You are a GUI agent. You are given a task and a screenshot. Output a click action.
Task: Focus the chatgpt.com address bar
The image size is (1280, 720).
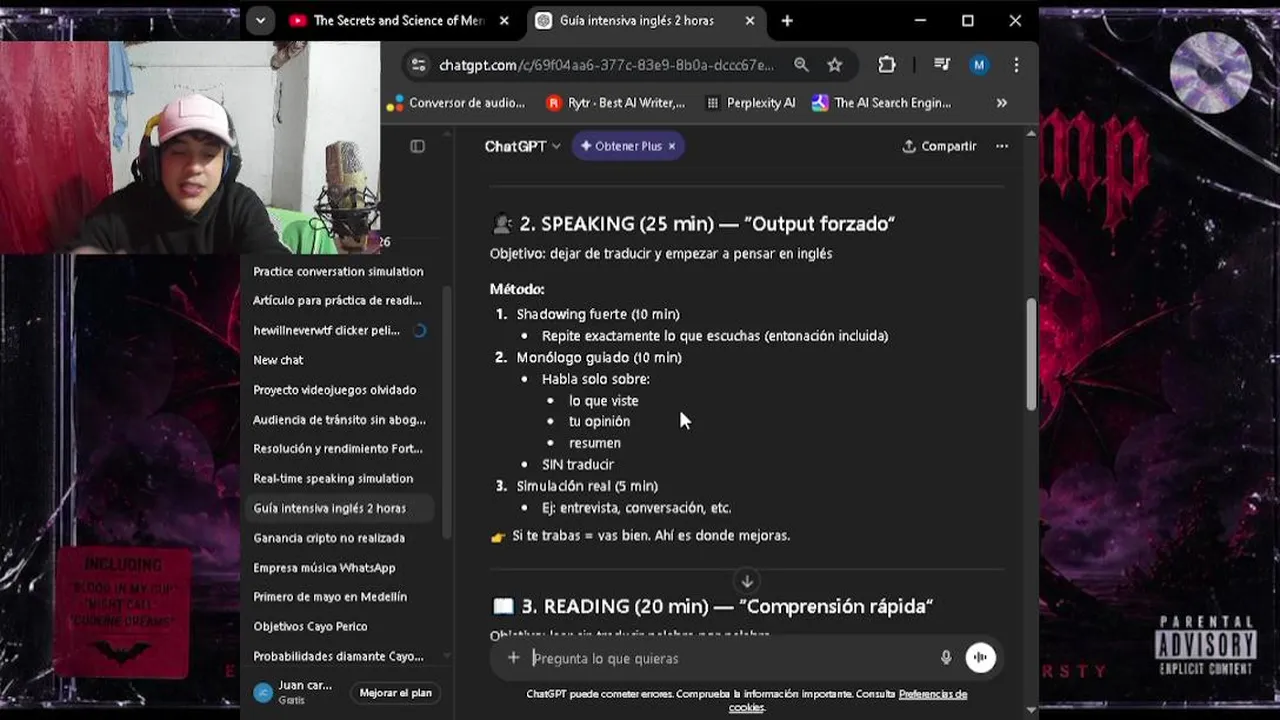(606, 65)
